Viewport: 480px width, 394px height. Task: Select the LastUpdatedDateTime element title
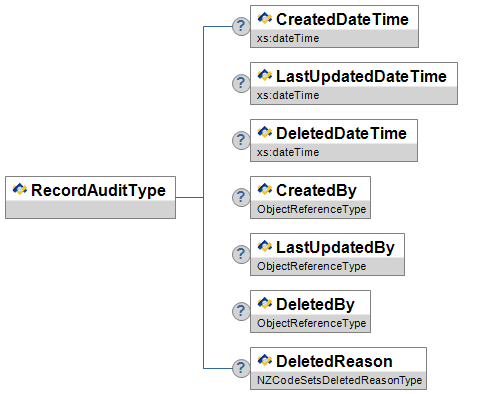[x=361, y=76]
